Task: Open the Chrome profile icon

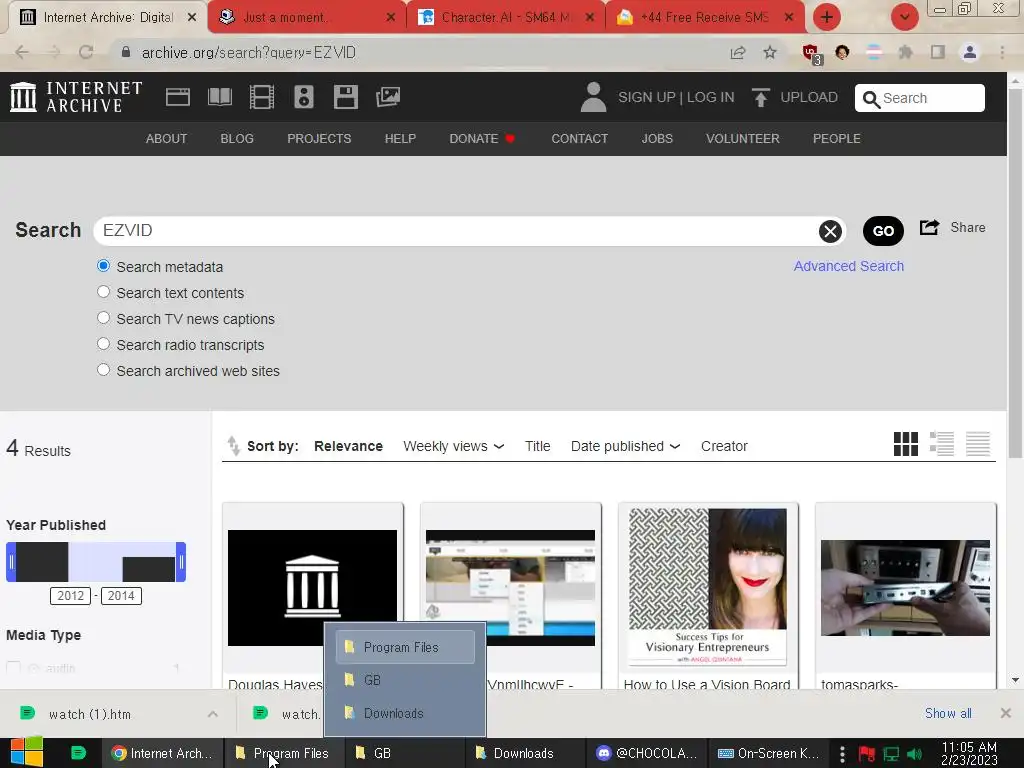Action: (970, 52)
